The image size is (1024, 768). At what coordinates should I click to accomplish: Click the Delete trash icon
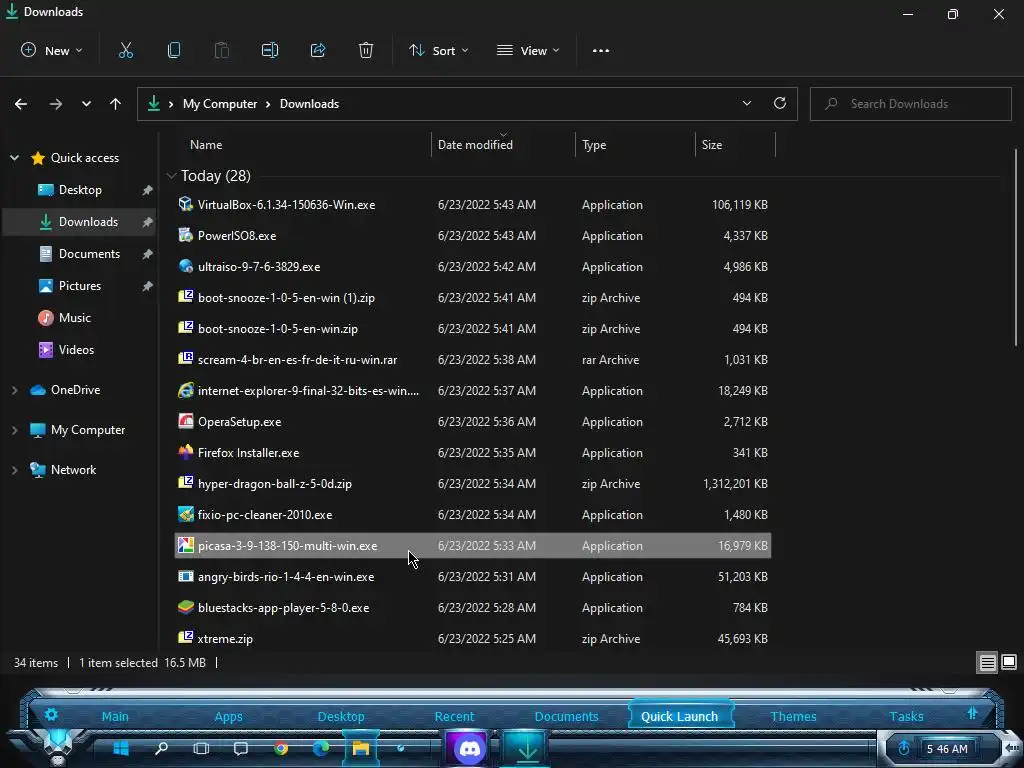click(366, 50)
